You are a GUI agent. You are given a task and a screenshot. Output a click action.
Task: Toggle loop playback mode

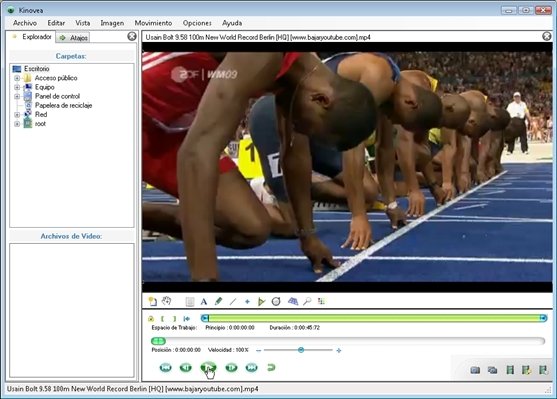point(271,367)
